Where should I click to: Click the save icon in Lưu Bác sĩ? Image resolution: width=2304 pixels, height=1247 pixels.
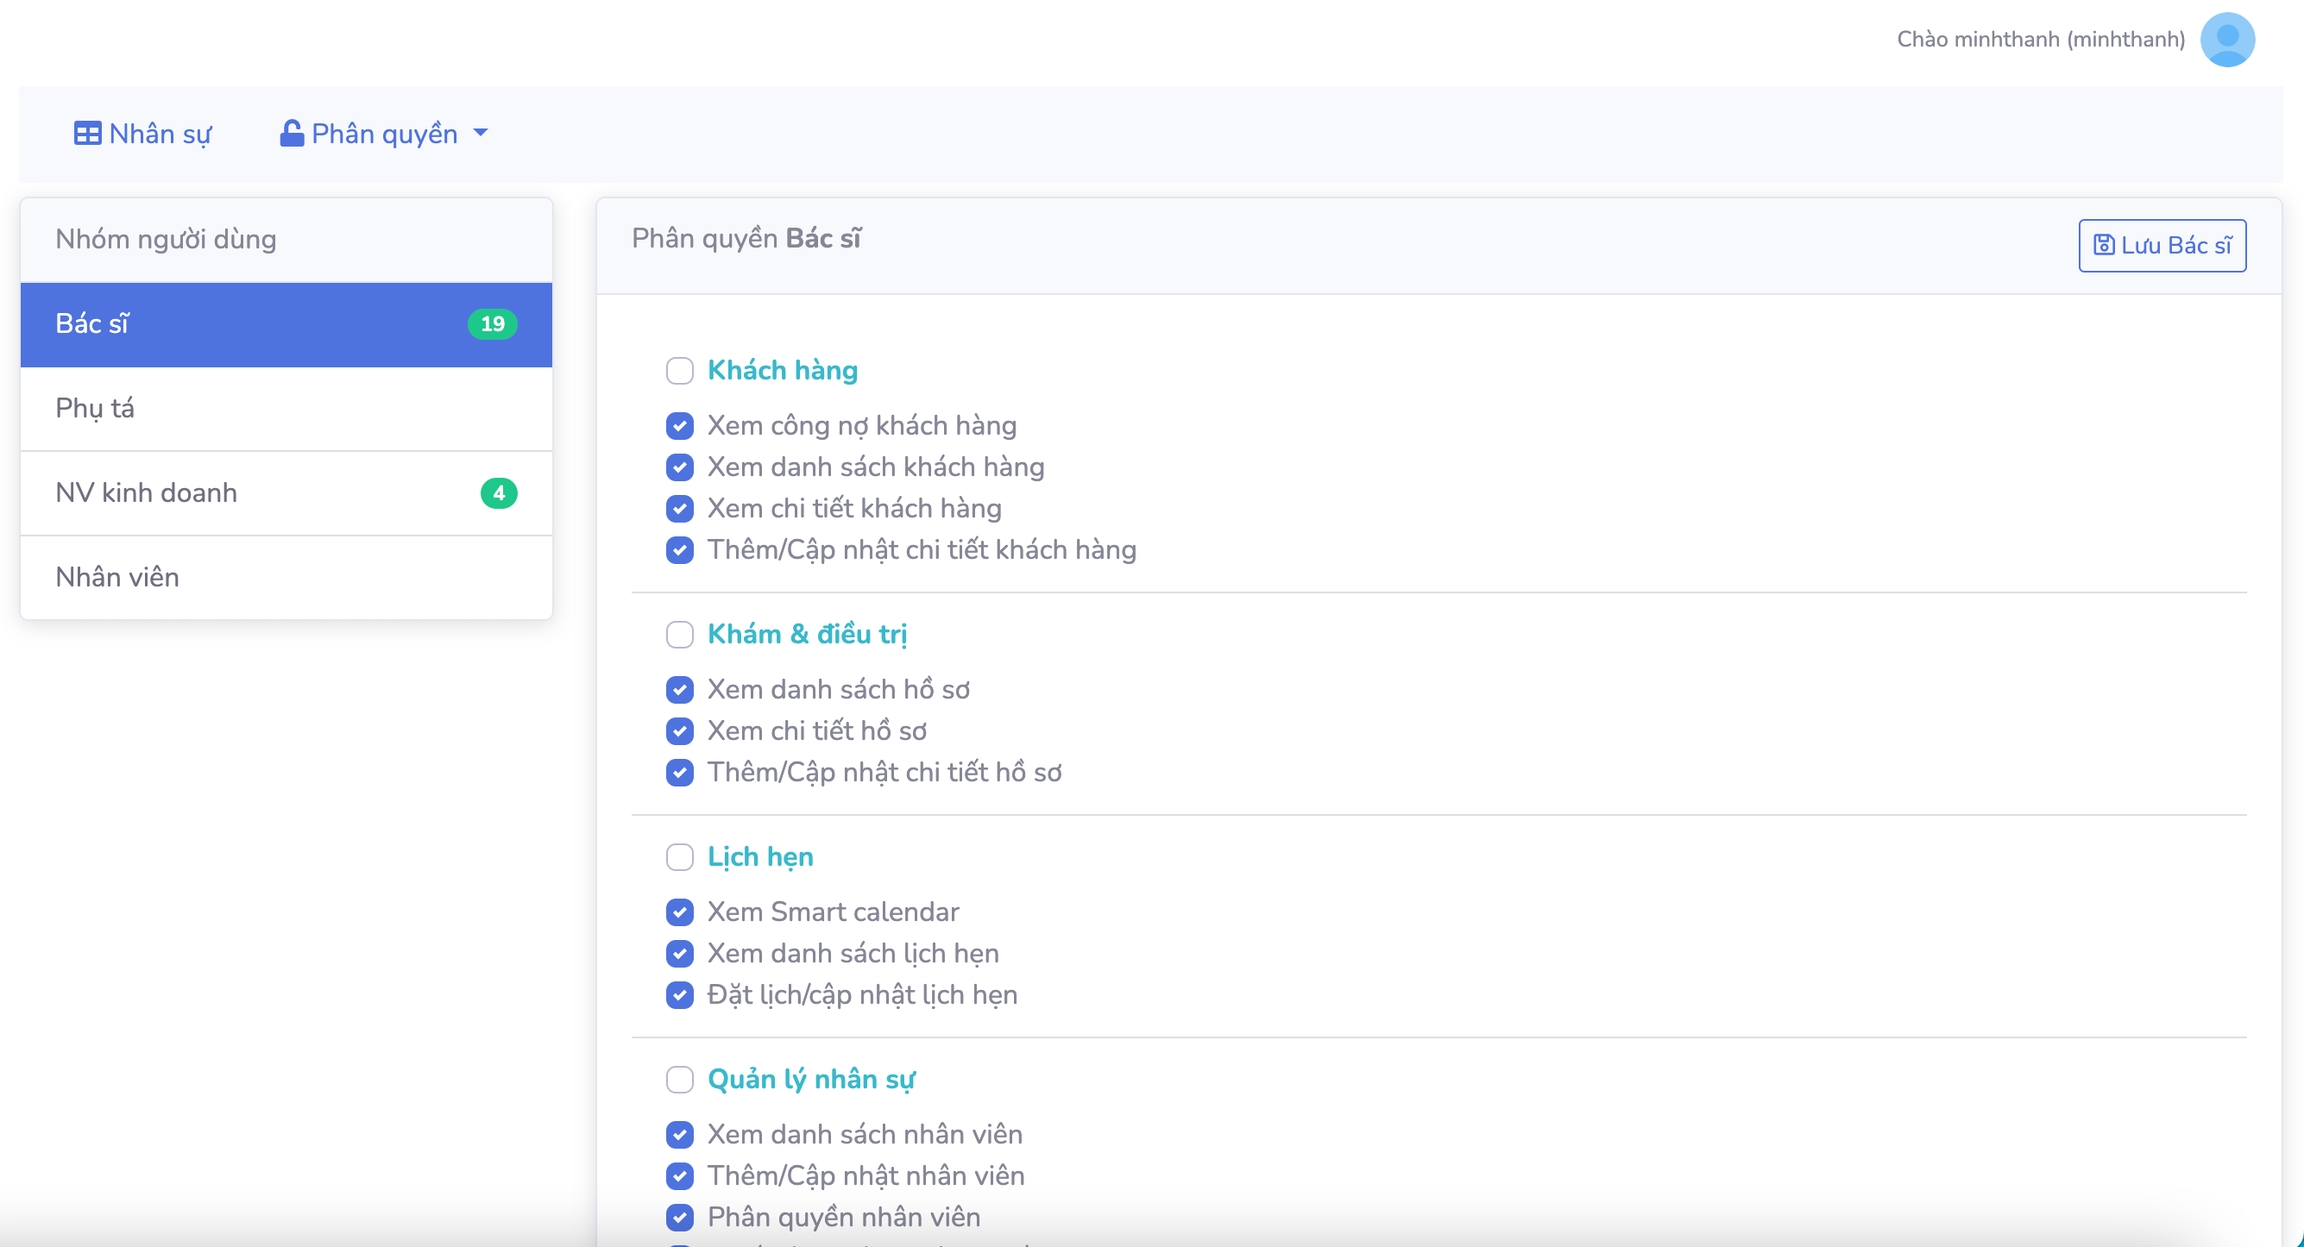point(2103,245)
